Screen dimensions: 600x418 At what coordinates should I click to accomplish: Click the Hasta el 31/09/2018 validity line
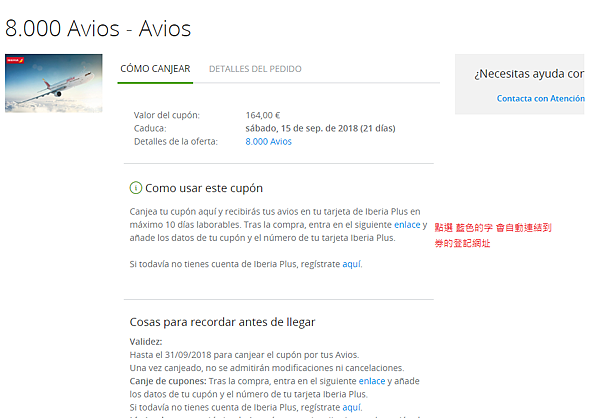[244, 355]
